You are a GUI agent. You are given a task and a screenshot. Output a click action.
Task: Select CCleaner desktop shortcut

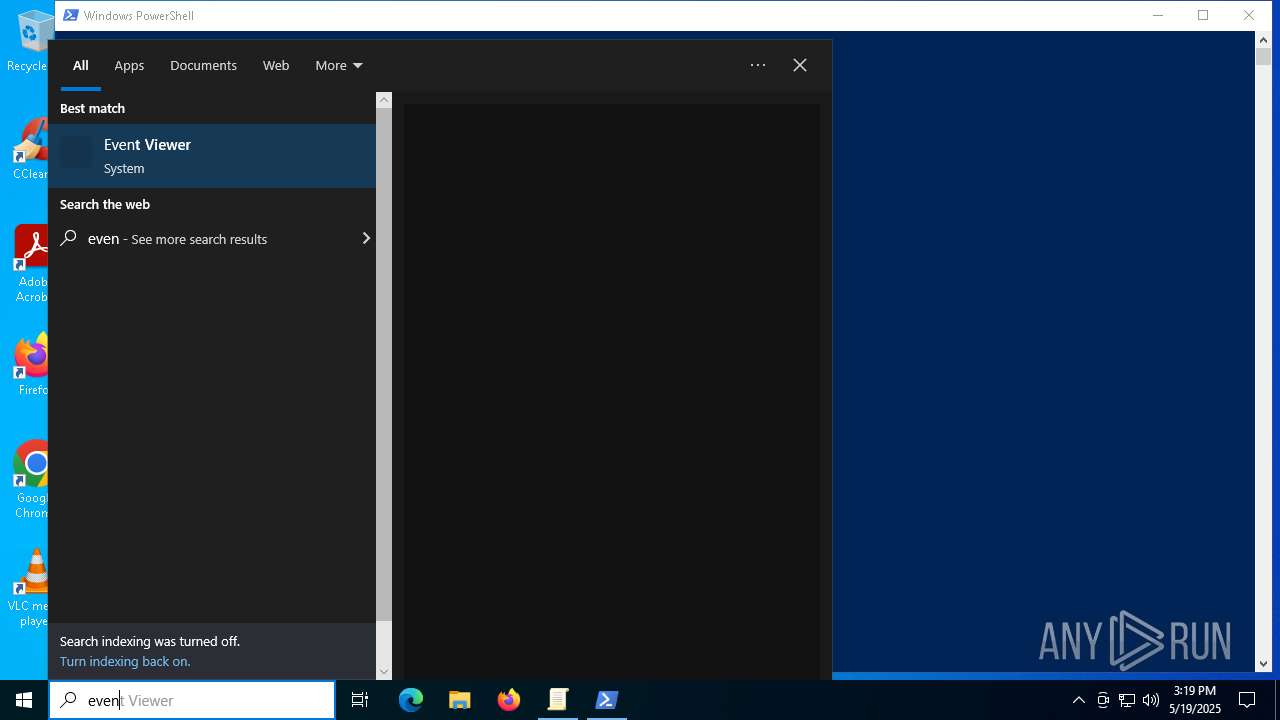[30, 150]
